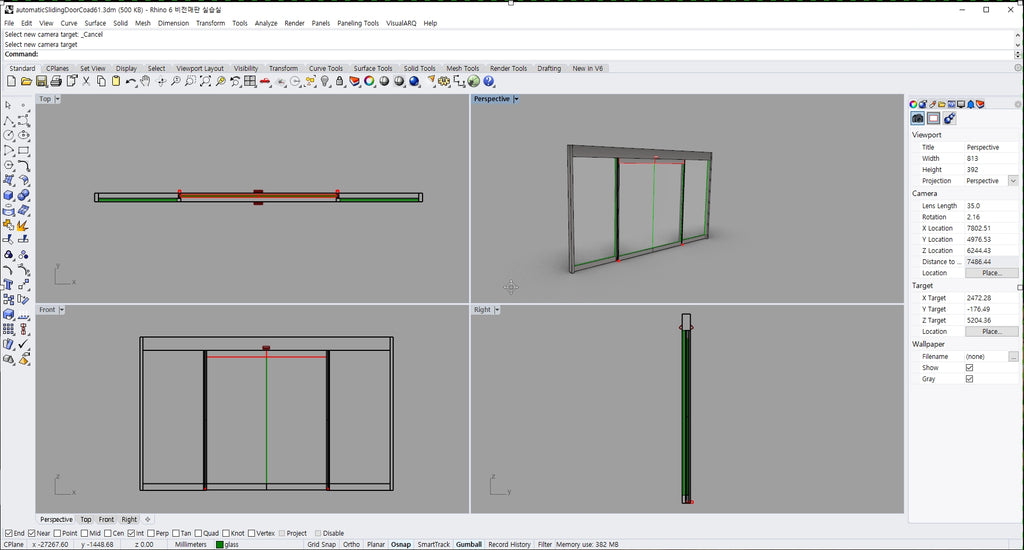Image resolution: width=1024 pixels, height=550 pixels.
Task: Click the camera icon in properties panel
Action: click(x=917, y=119)
